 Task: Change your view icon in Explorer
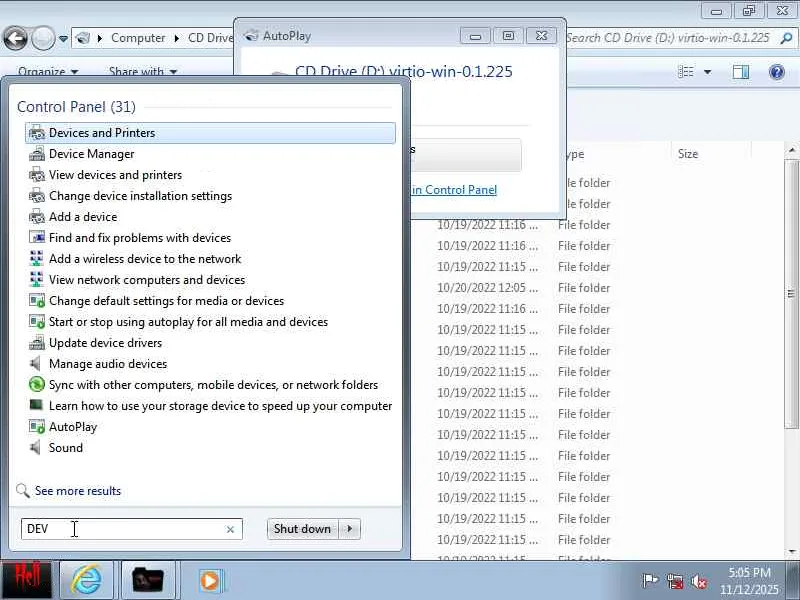pos(685,72)
